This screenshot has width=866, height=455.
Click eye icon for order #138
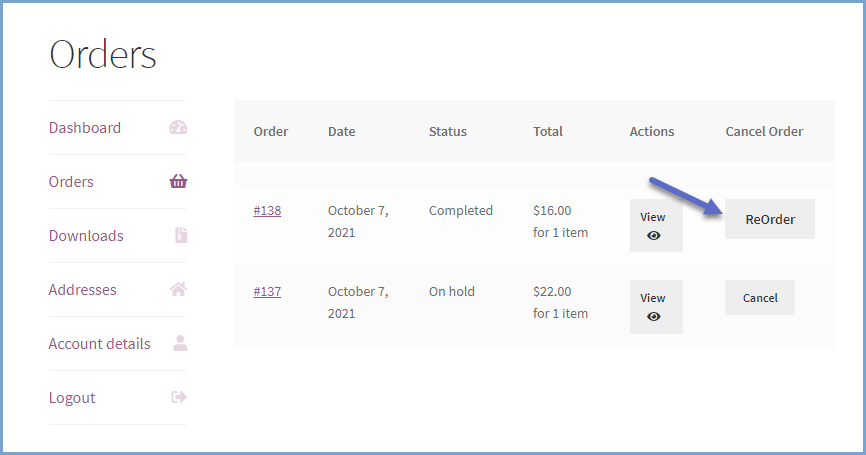(x=653, y=236)
